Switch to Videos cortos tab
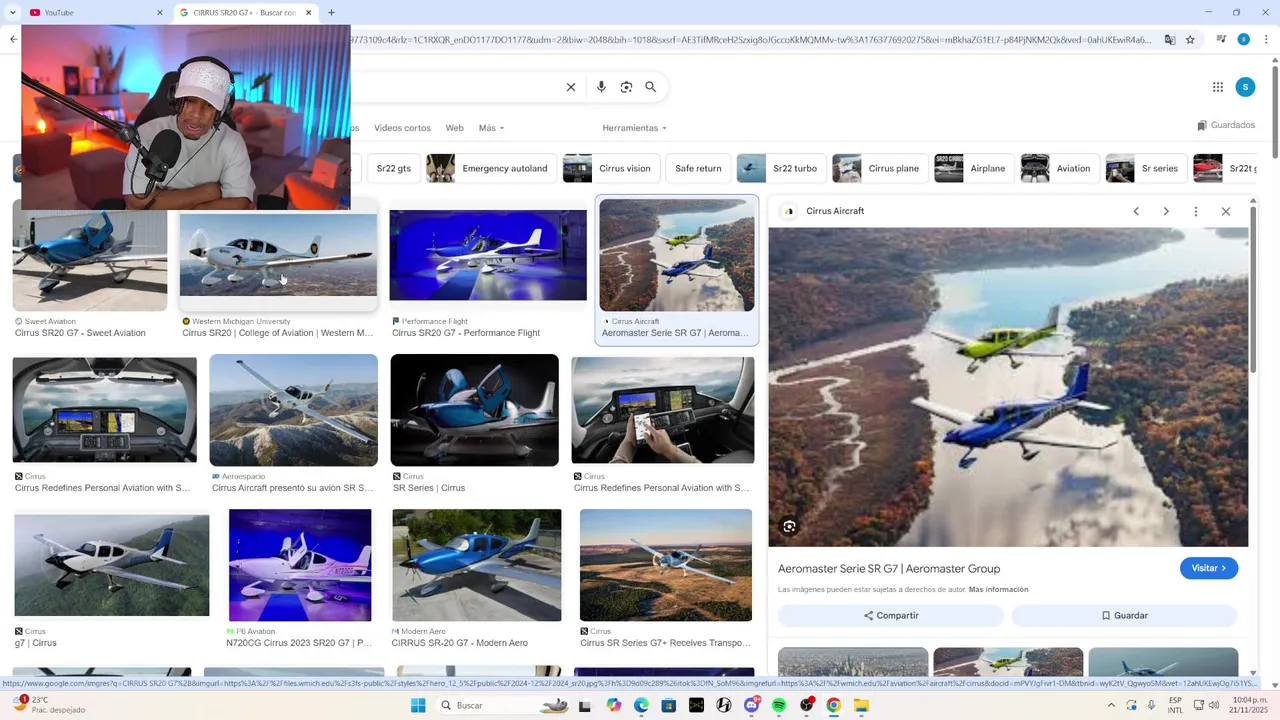The height and width of the screenshot is (720, 1280). tap(402, 128)
